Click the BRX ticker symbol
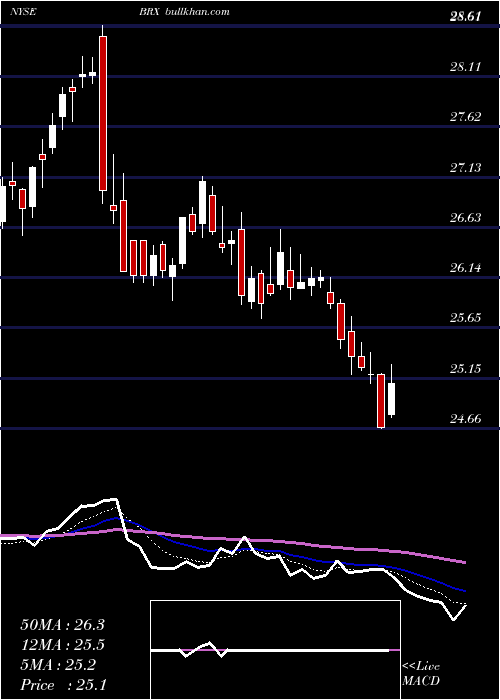The width and height of the screenshot is (500, 700). 150,11
